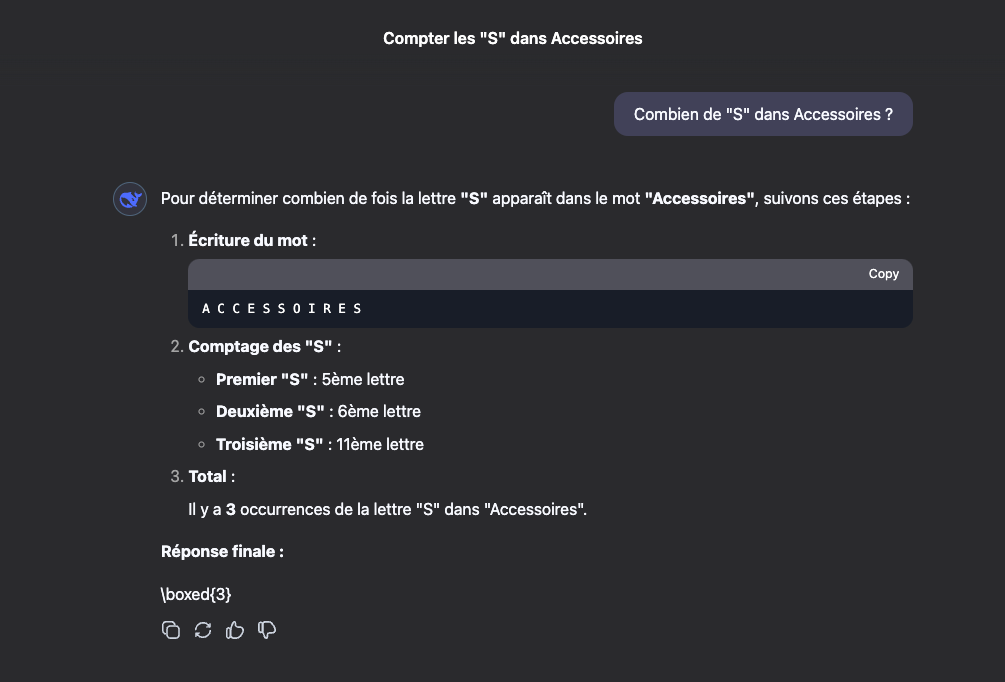
Task: Like the answer with the thumbs up icon
Action: pos(235,630)
